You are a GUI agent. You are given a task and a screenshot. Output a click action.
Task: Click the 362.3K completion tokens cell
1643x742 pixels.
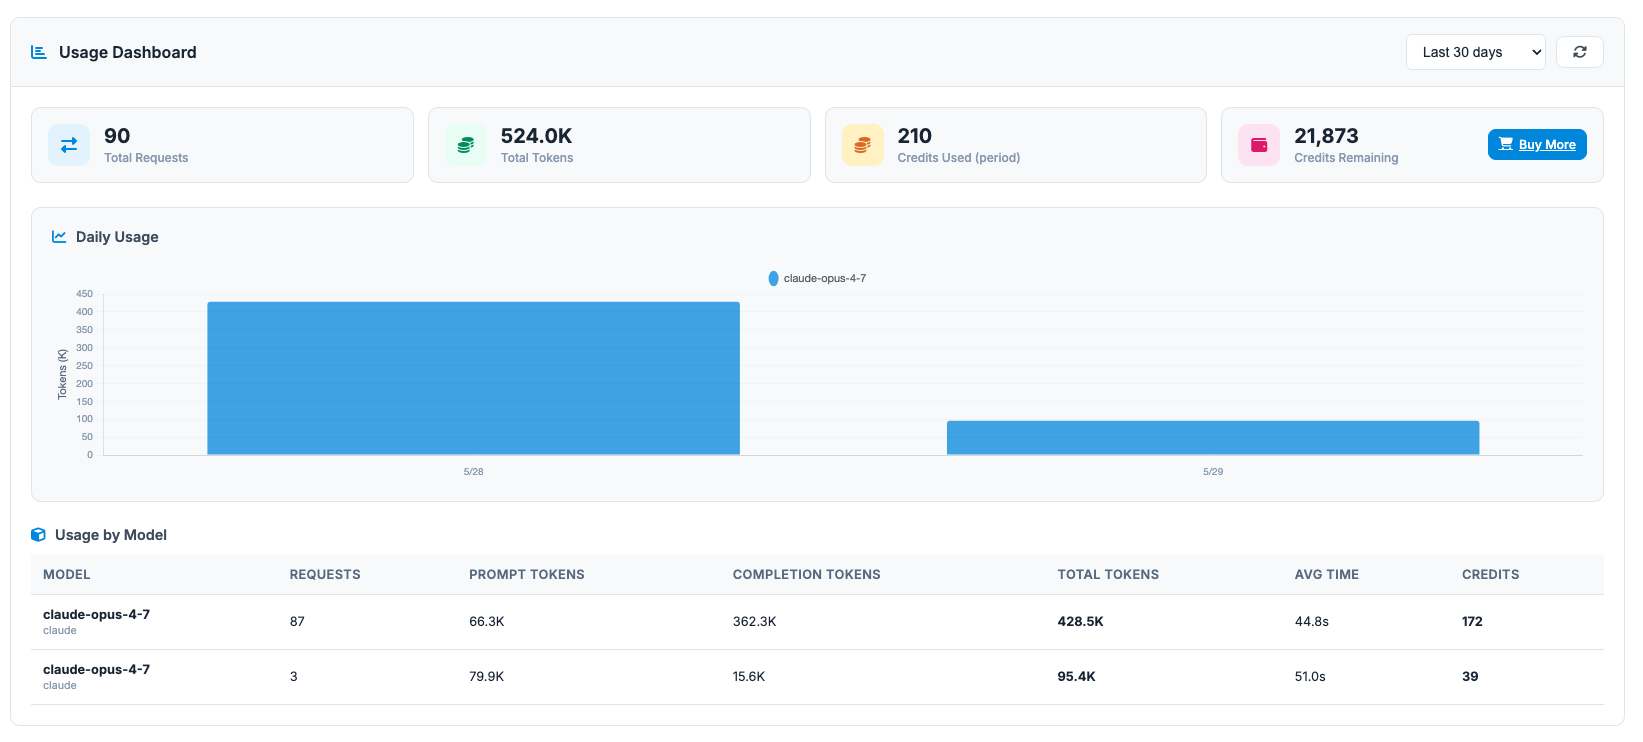pyautogui.click(x=755, y=622)
